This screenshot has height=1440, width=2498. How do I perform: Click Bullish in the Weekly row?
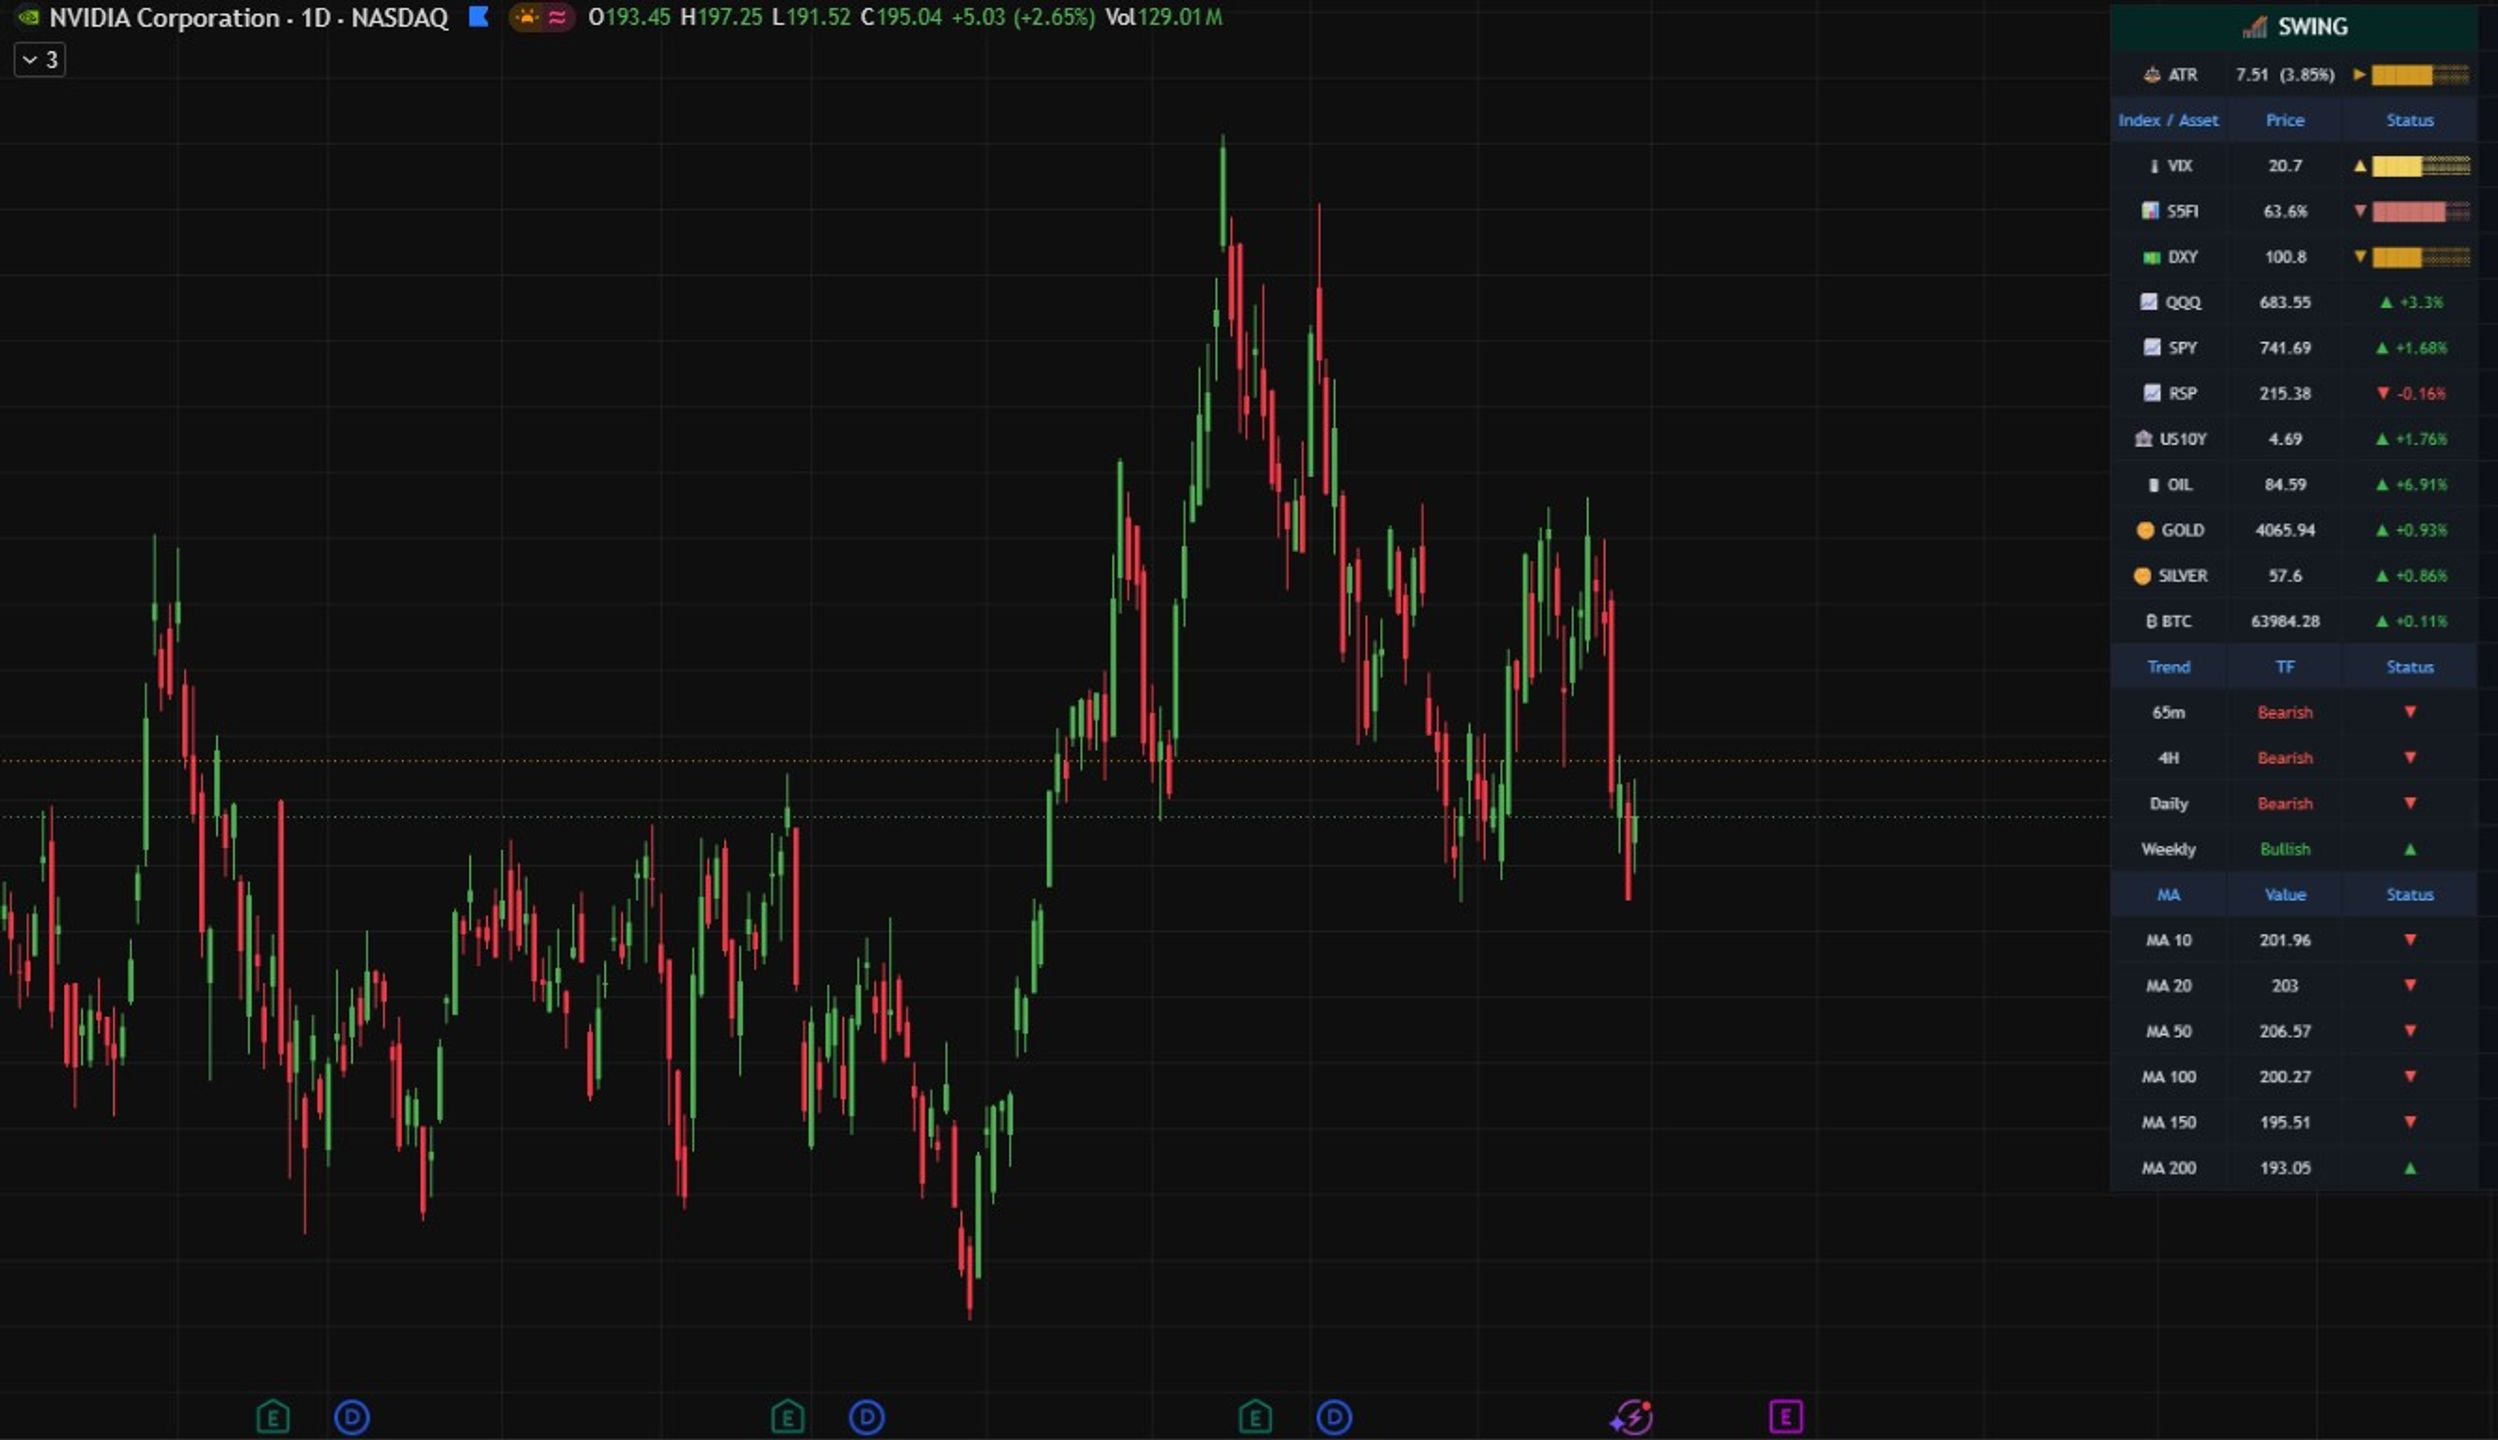click(2285, 849)
